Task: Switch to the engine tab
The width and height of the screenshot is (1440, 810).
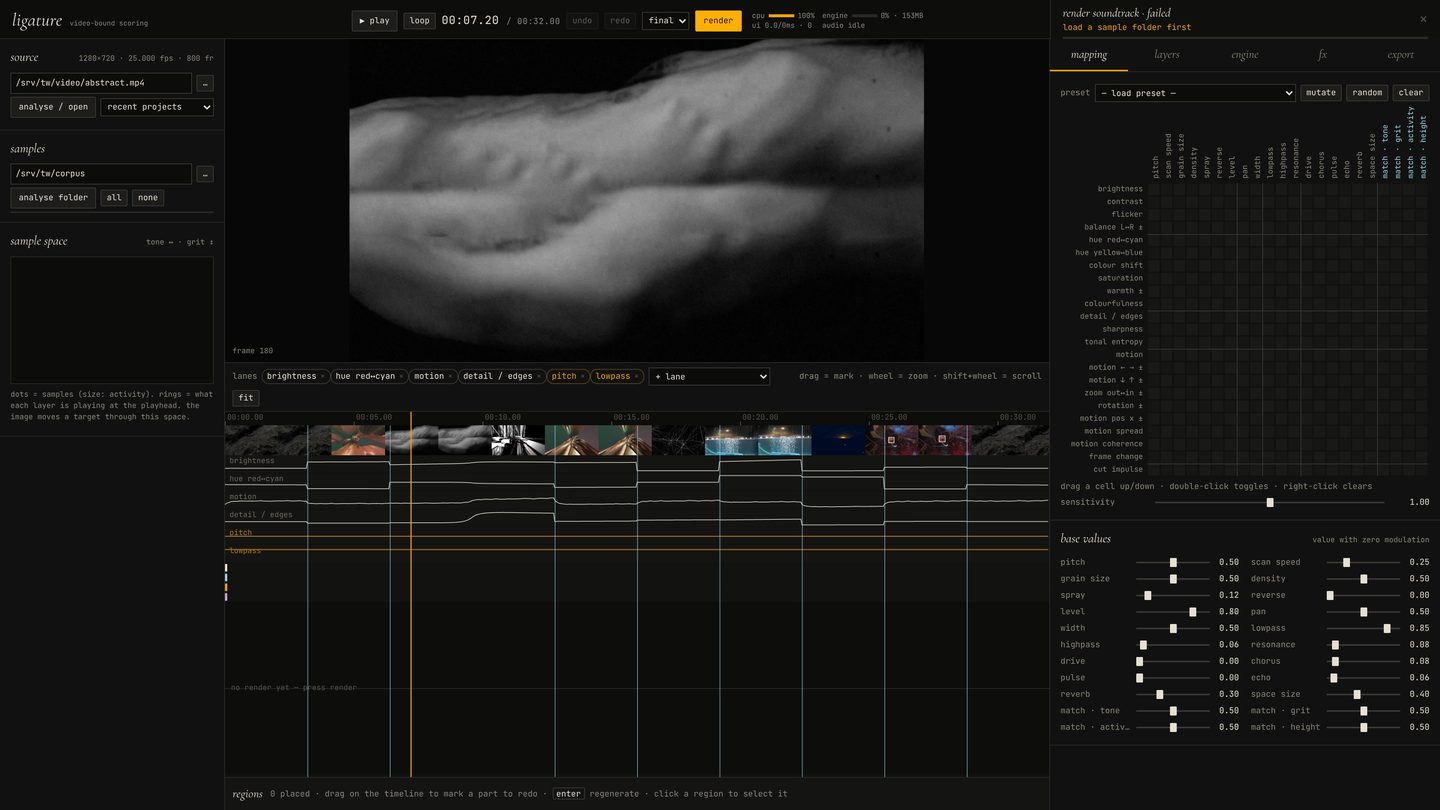Action: pyautogui.click(x=1245, y=55)
